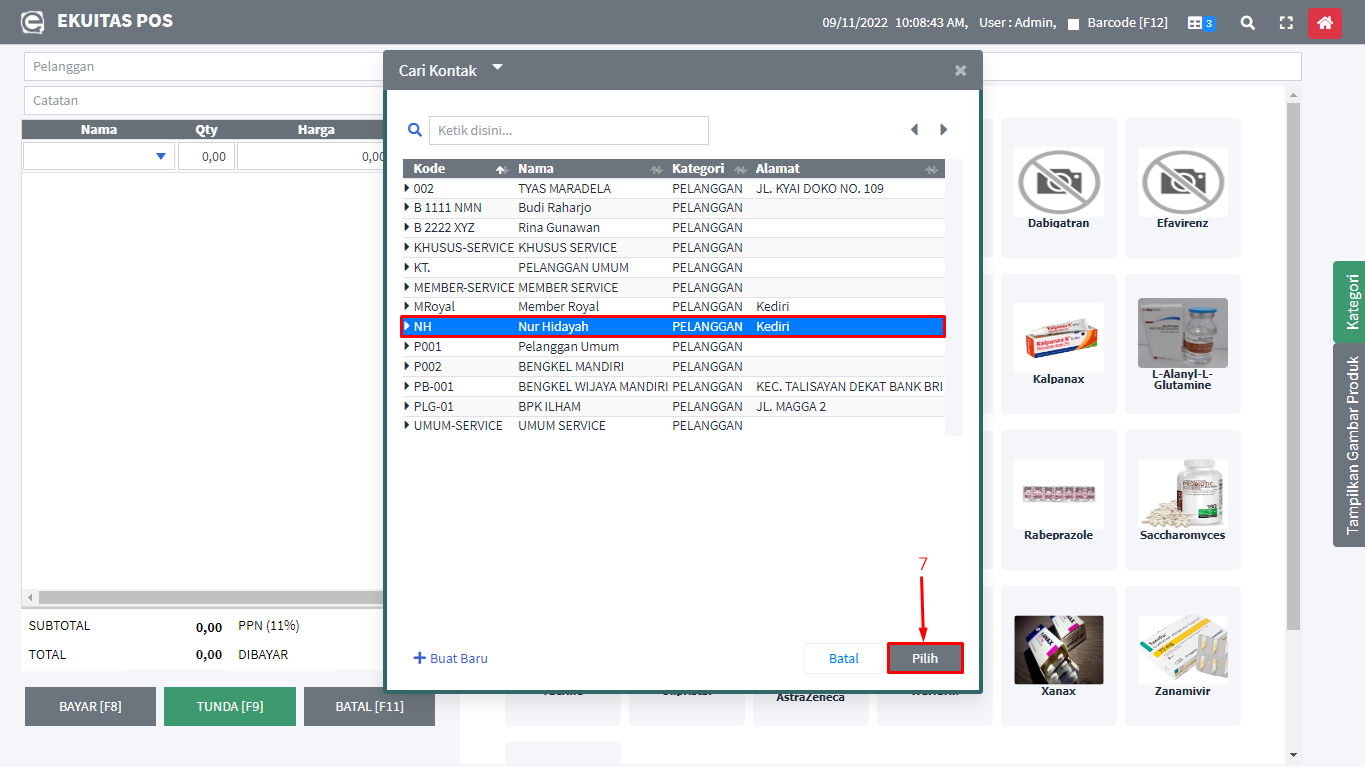Click the Ekuitas POS logo icon
1365x767 pixels.
[33, 22]
